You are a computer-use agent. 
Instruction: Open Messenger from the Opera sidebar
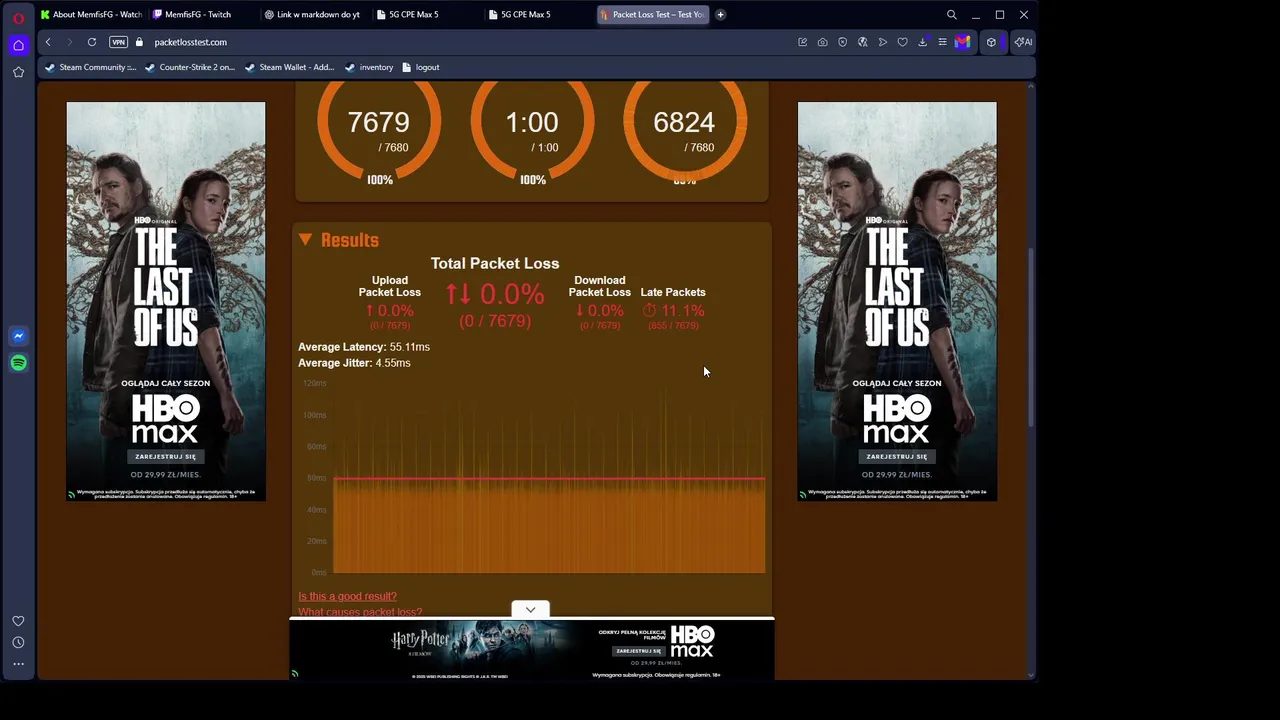pyautogui.click(x=18, y=336)
